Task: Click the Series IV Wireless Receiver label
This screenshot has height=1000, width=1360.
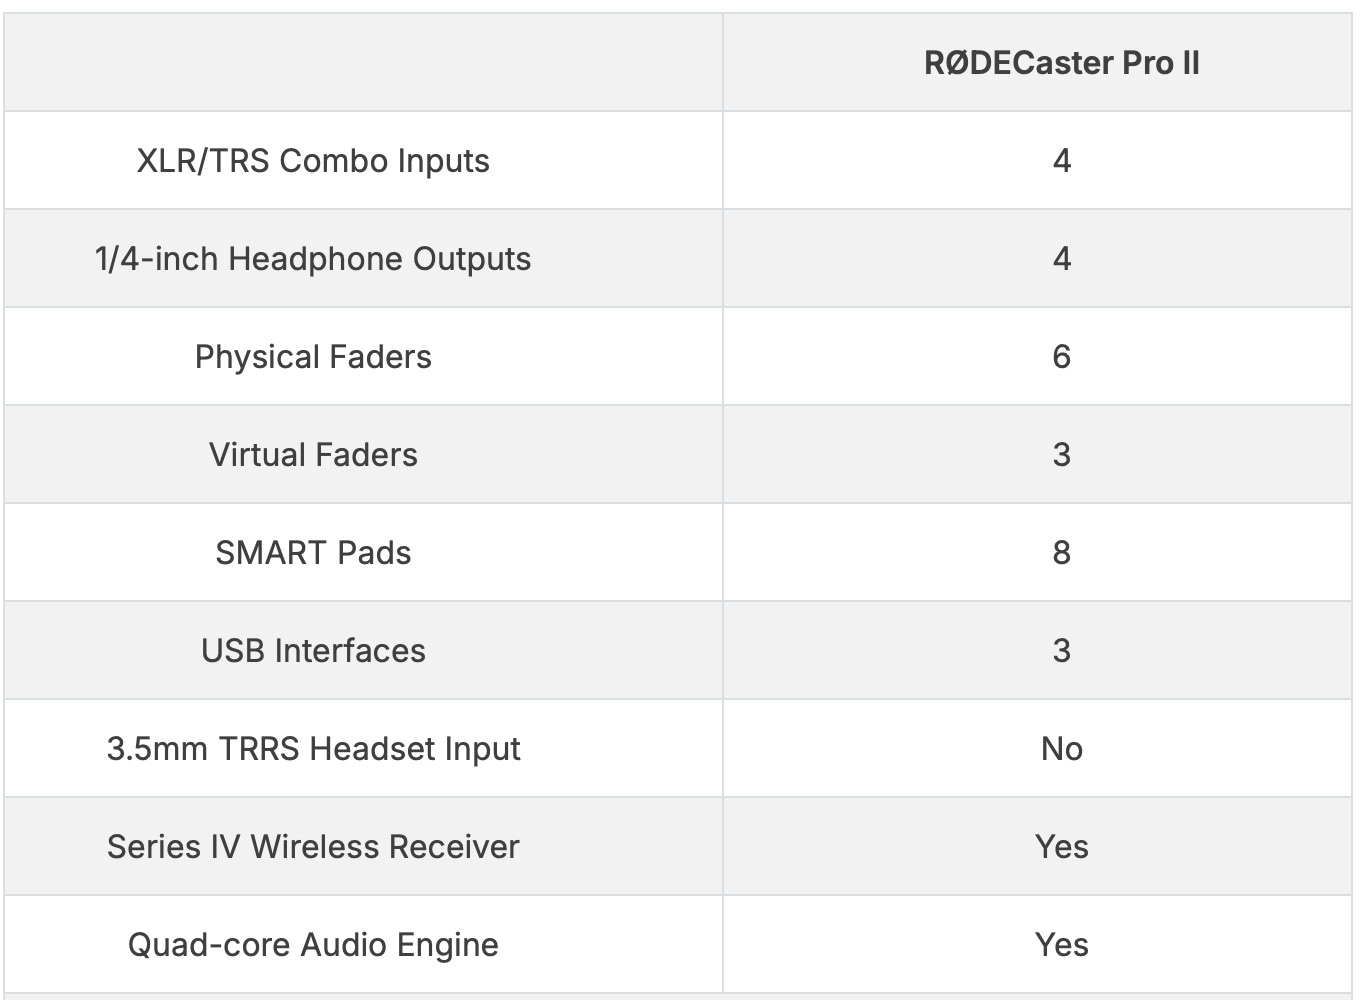Action: point(313,847)
